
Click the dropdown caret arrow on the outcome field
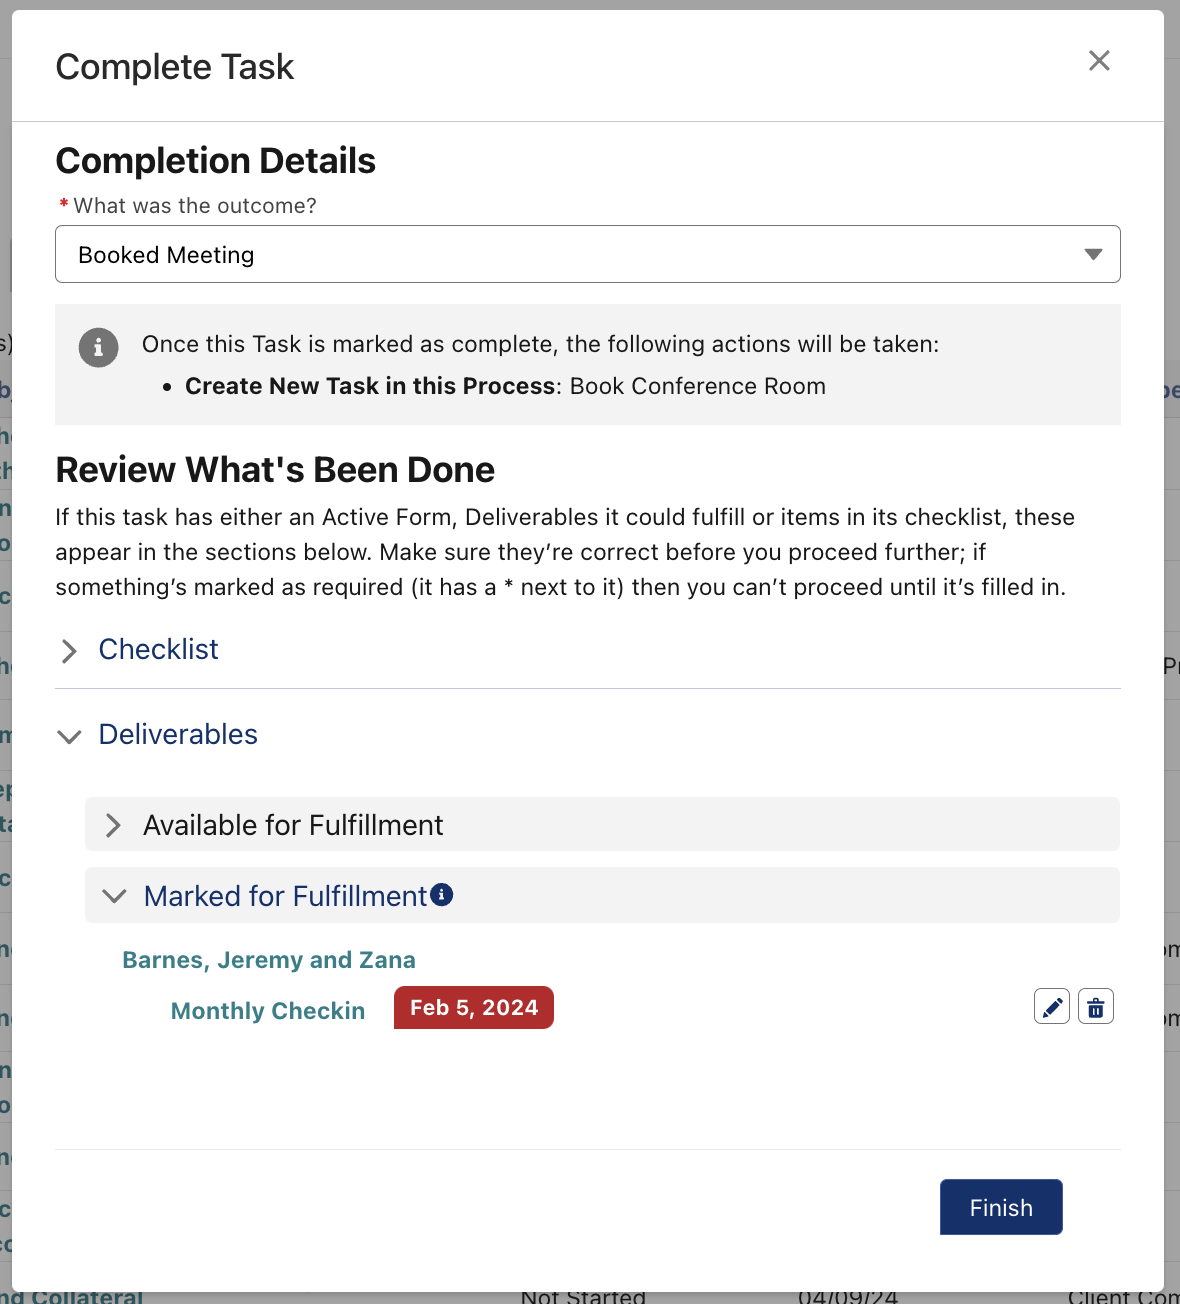1093,254
